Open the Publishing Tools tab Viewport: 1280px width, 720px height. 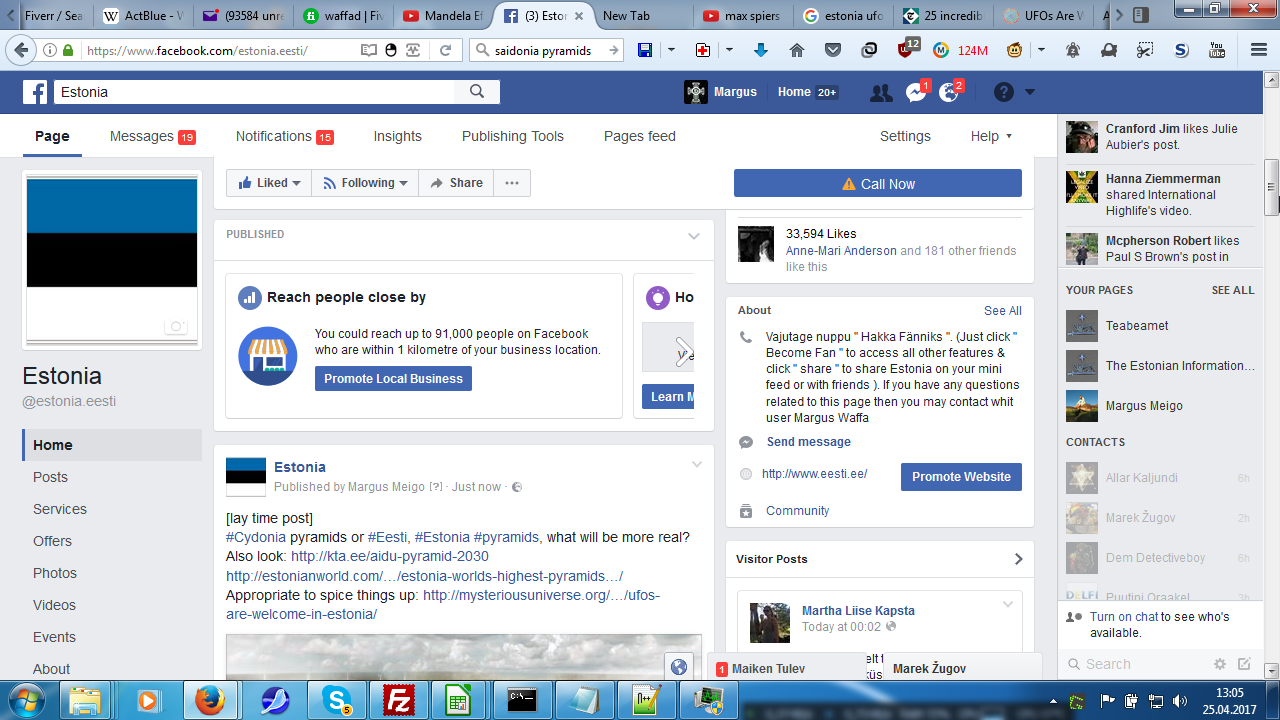pyautogui.click(x=513, y=136)
